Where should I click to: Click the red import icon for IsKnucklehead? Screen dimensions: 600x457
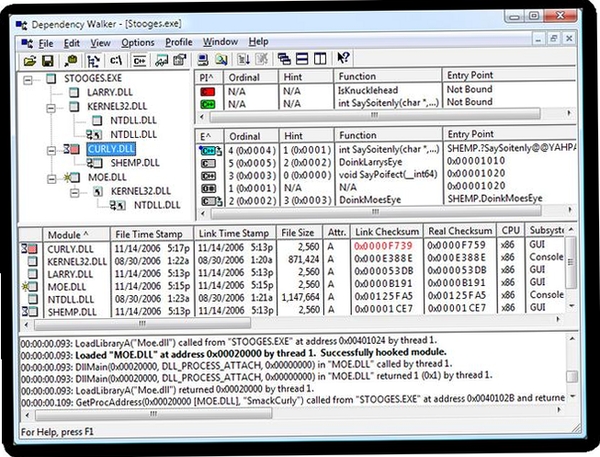207,92
